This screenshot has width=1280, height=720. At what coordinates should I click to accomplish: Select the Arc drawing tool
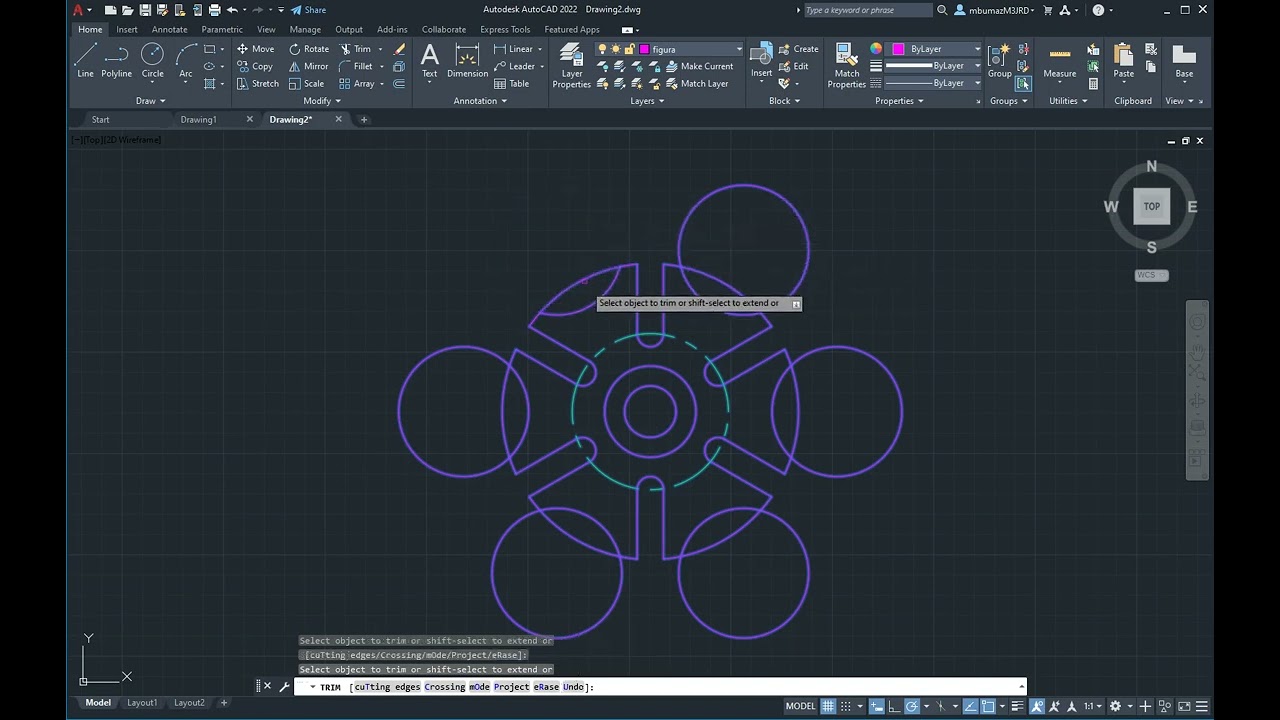point(186,59)
